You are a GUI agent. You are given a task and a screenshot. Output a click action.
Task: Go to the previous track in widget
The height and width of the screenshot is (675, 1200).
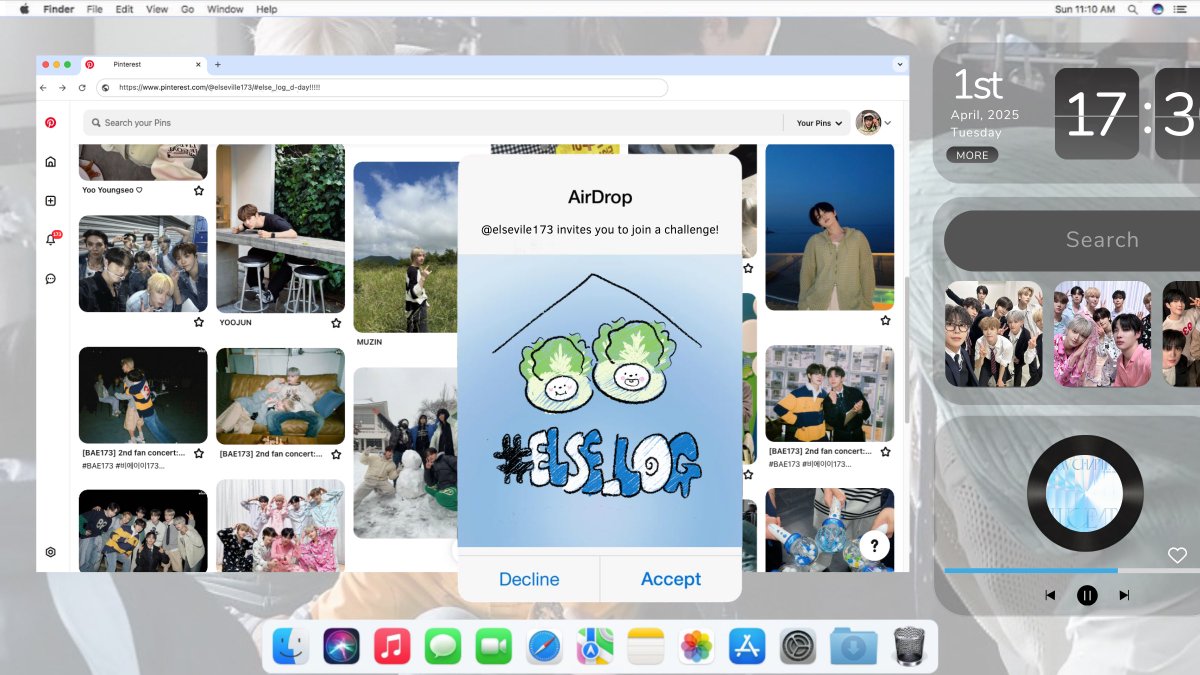point(1050,595)
